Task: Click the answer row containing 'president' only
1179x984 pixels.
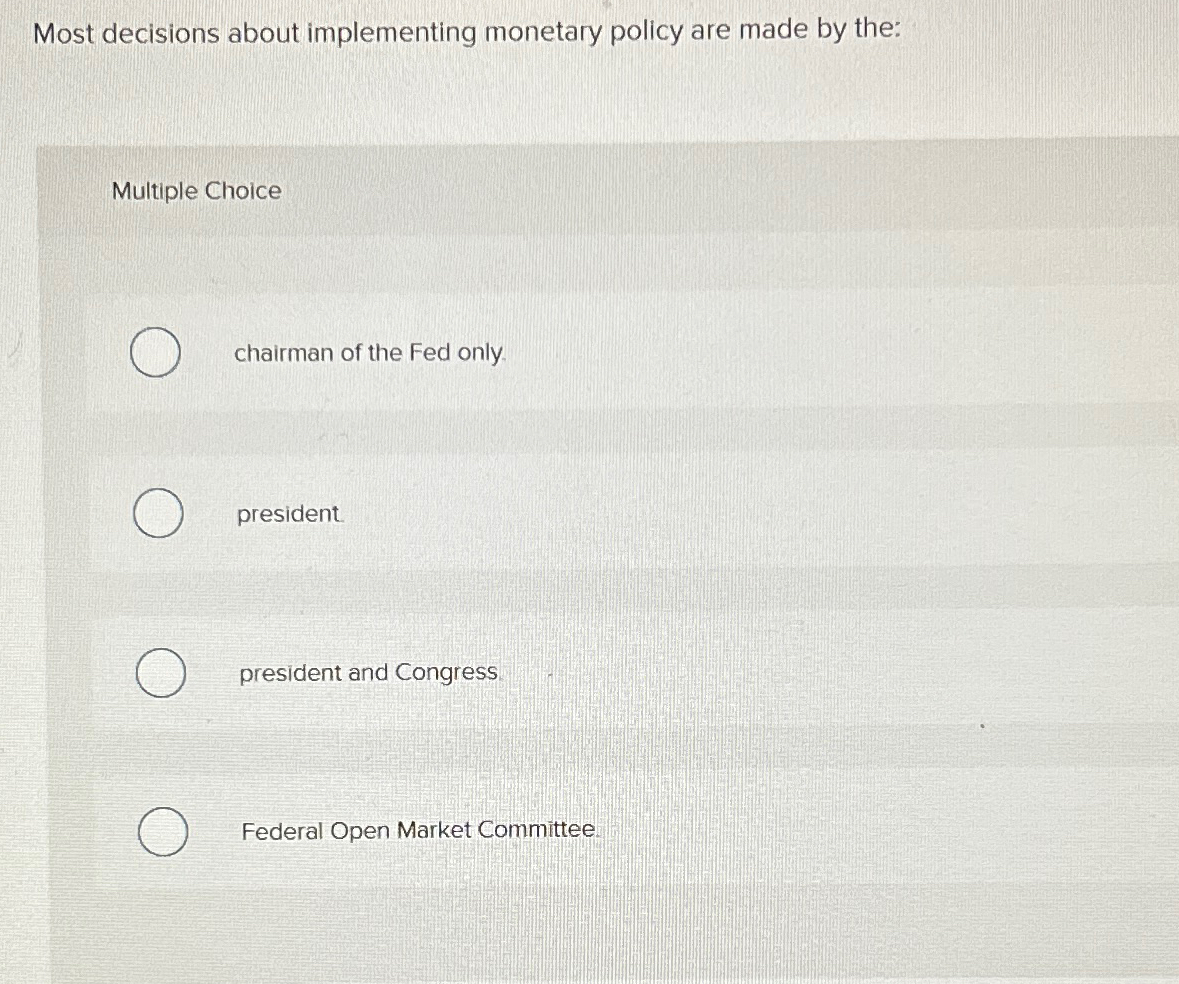Action: pos(288,513)
